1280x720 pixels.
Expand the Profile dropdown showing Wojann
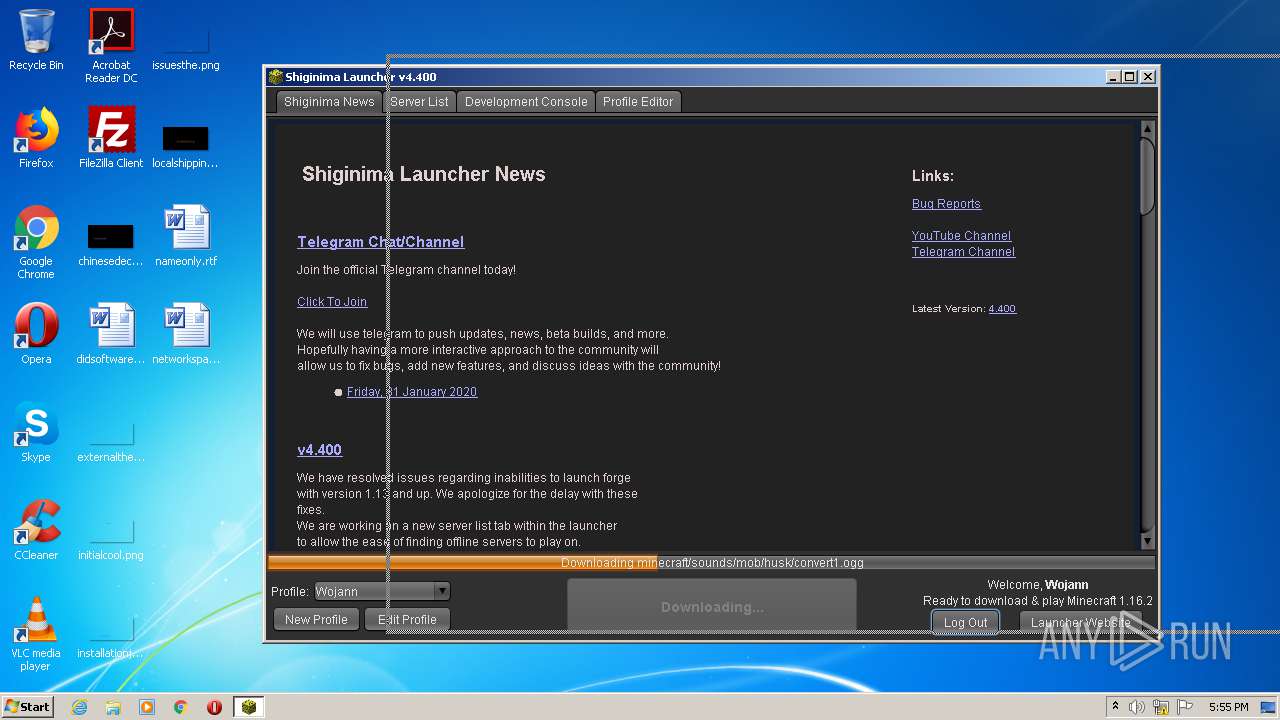[382, 591]
